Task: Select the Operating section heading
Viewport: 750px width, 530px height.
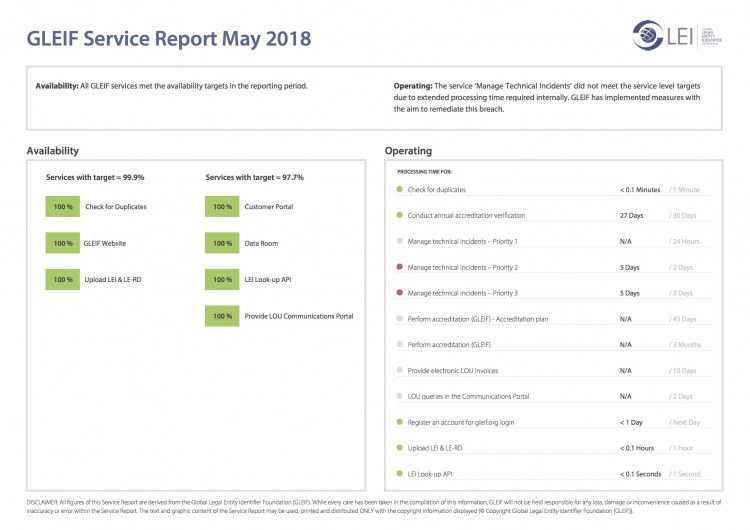Action: point(408,151)
